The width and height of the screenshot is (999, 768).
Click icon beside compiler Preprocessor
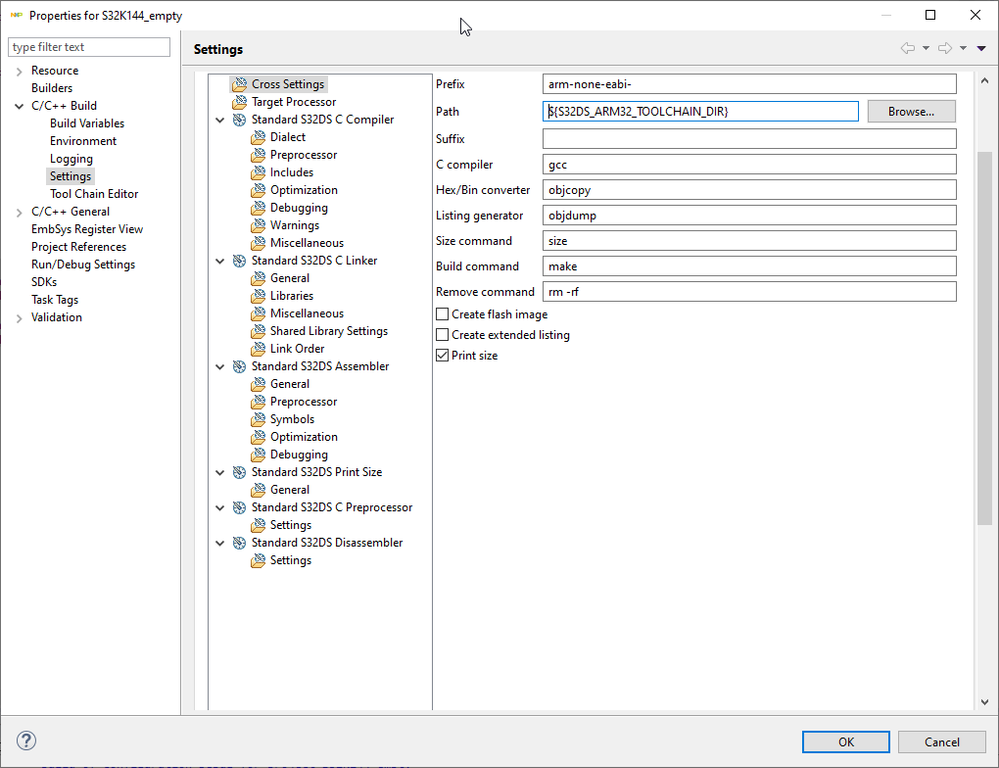258,155
